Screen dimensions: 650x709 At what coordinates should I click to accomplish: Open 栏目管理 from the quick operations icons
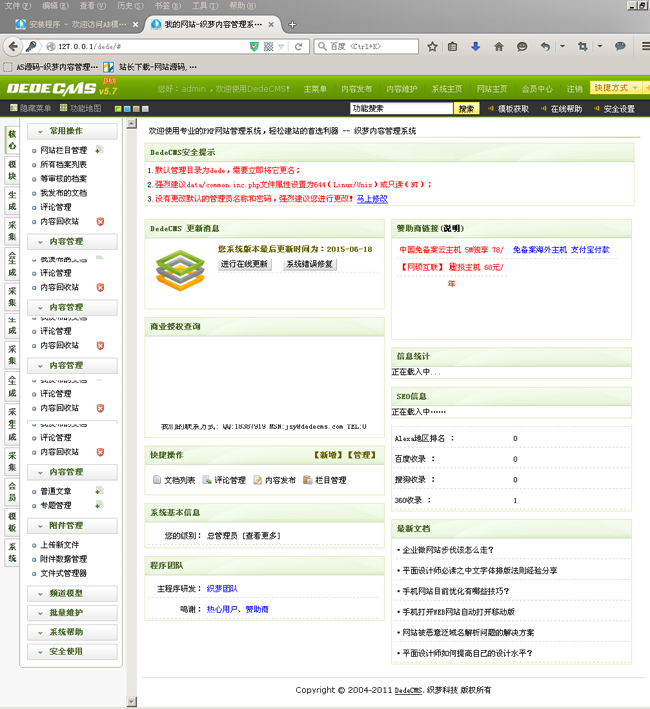(x=308, y=480)
